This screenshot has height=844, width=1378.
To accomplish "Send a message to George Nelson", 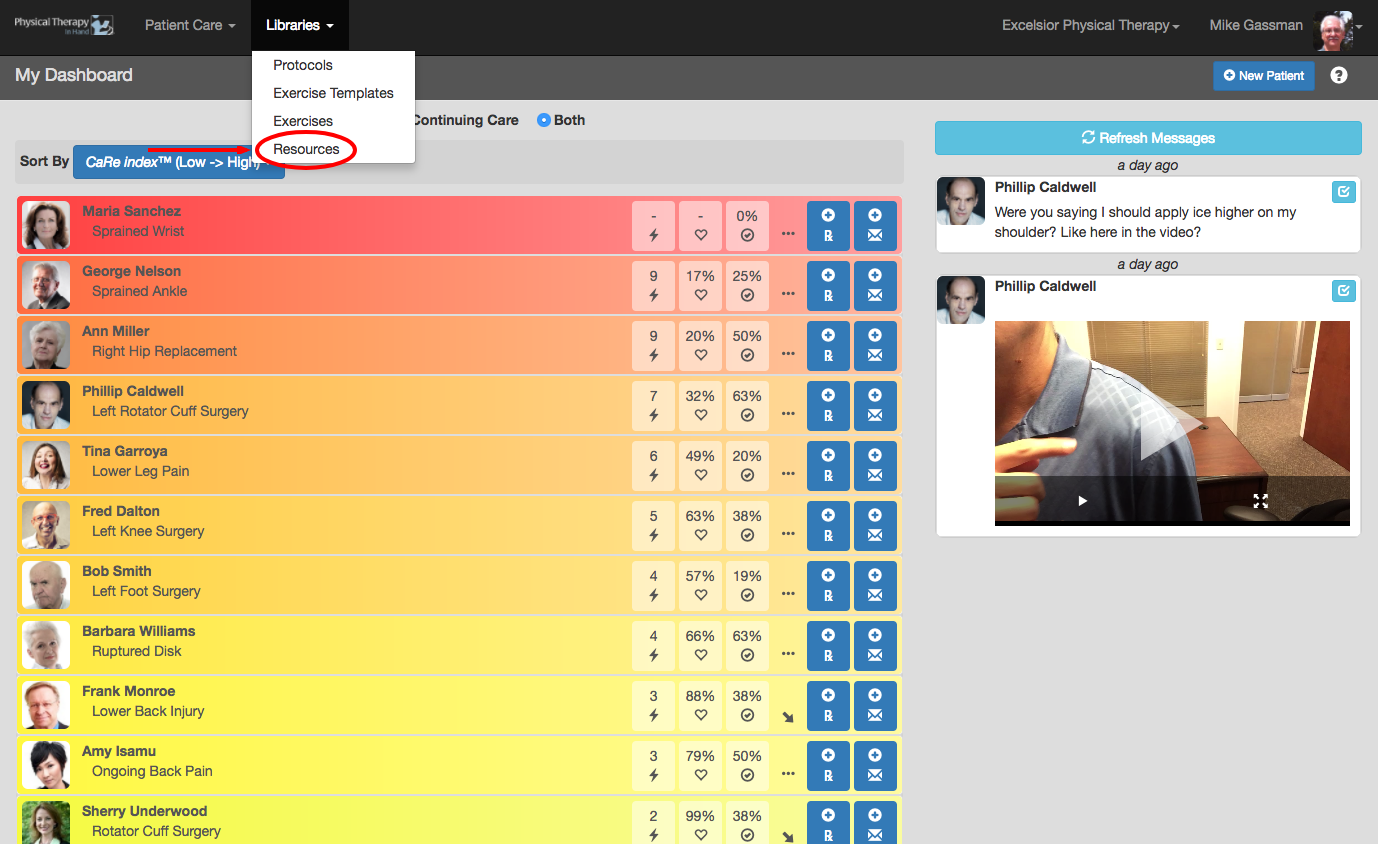I will point(875,285).
